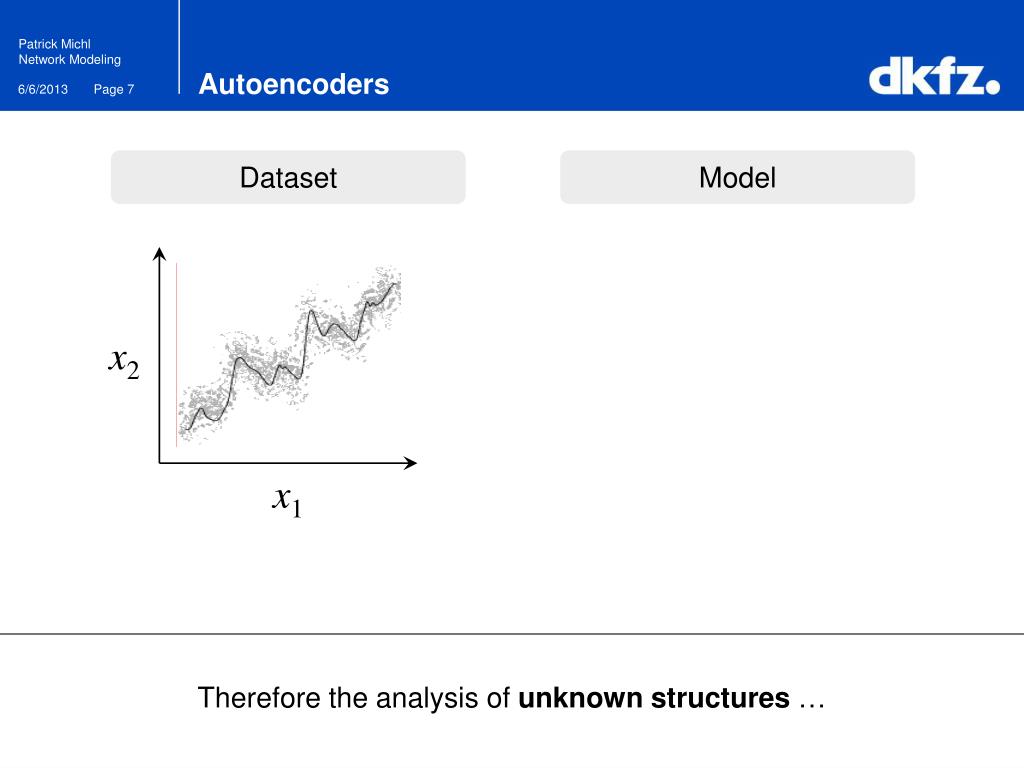Click the black curve in scatter plot
This screenshot has height=768, width=1024.
tap(291, 357)
